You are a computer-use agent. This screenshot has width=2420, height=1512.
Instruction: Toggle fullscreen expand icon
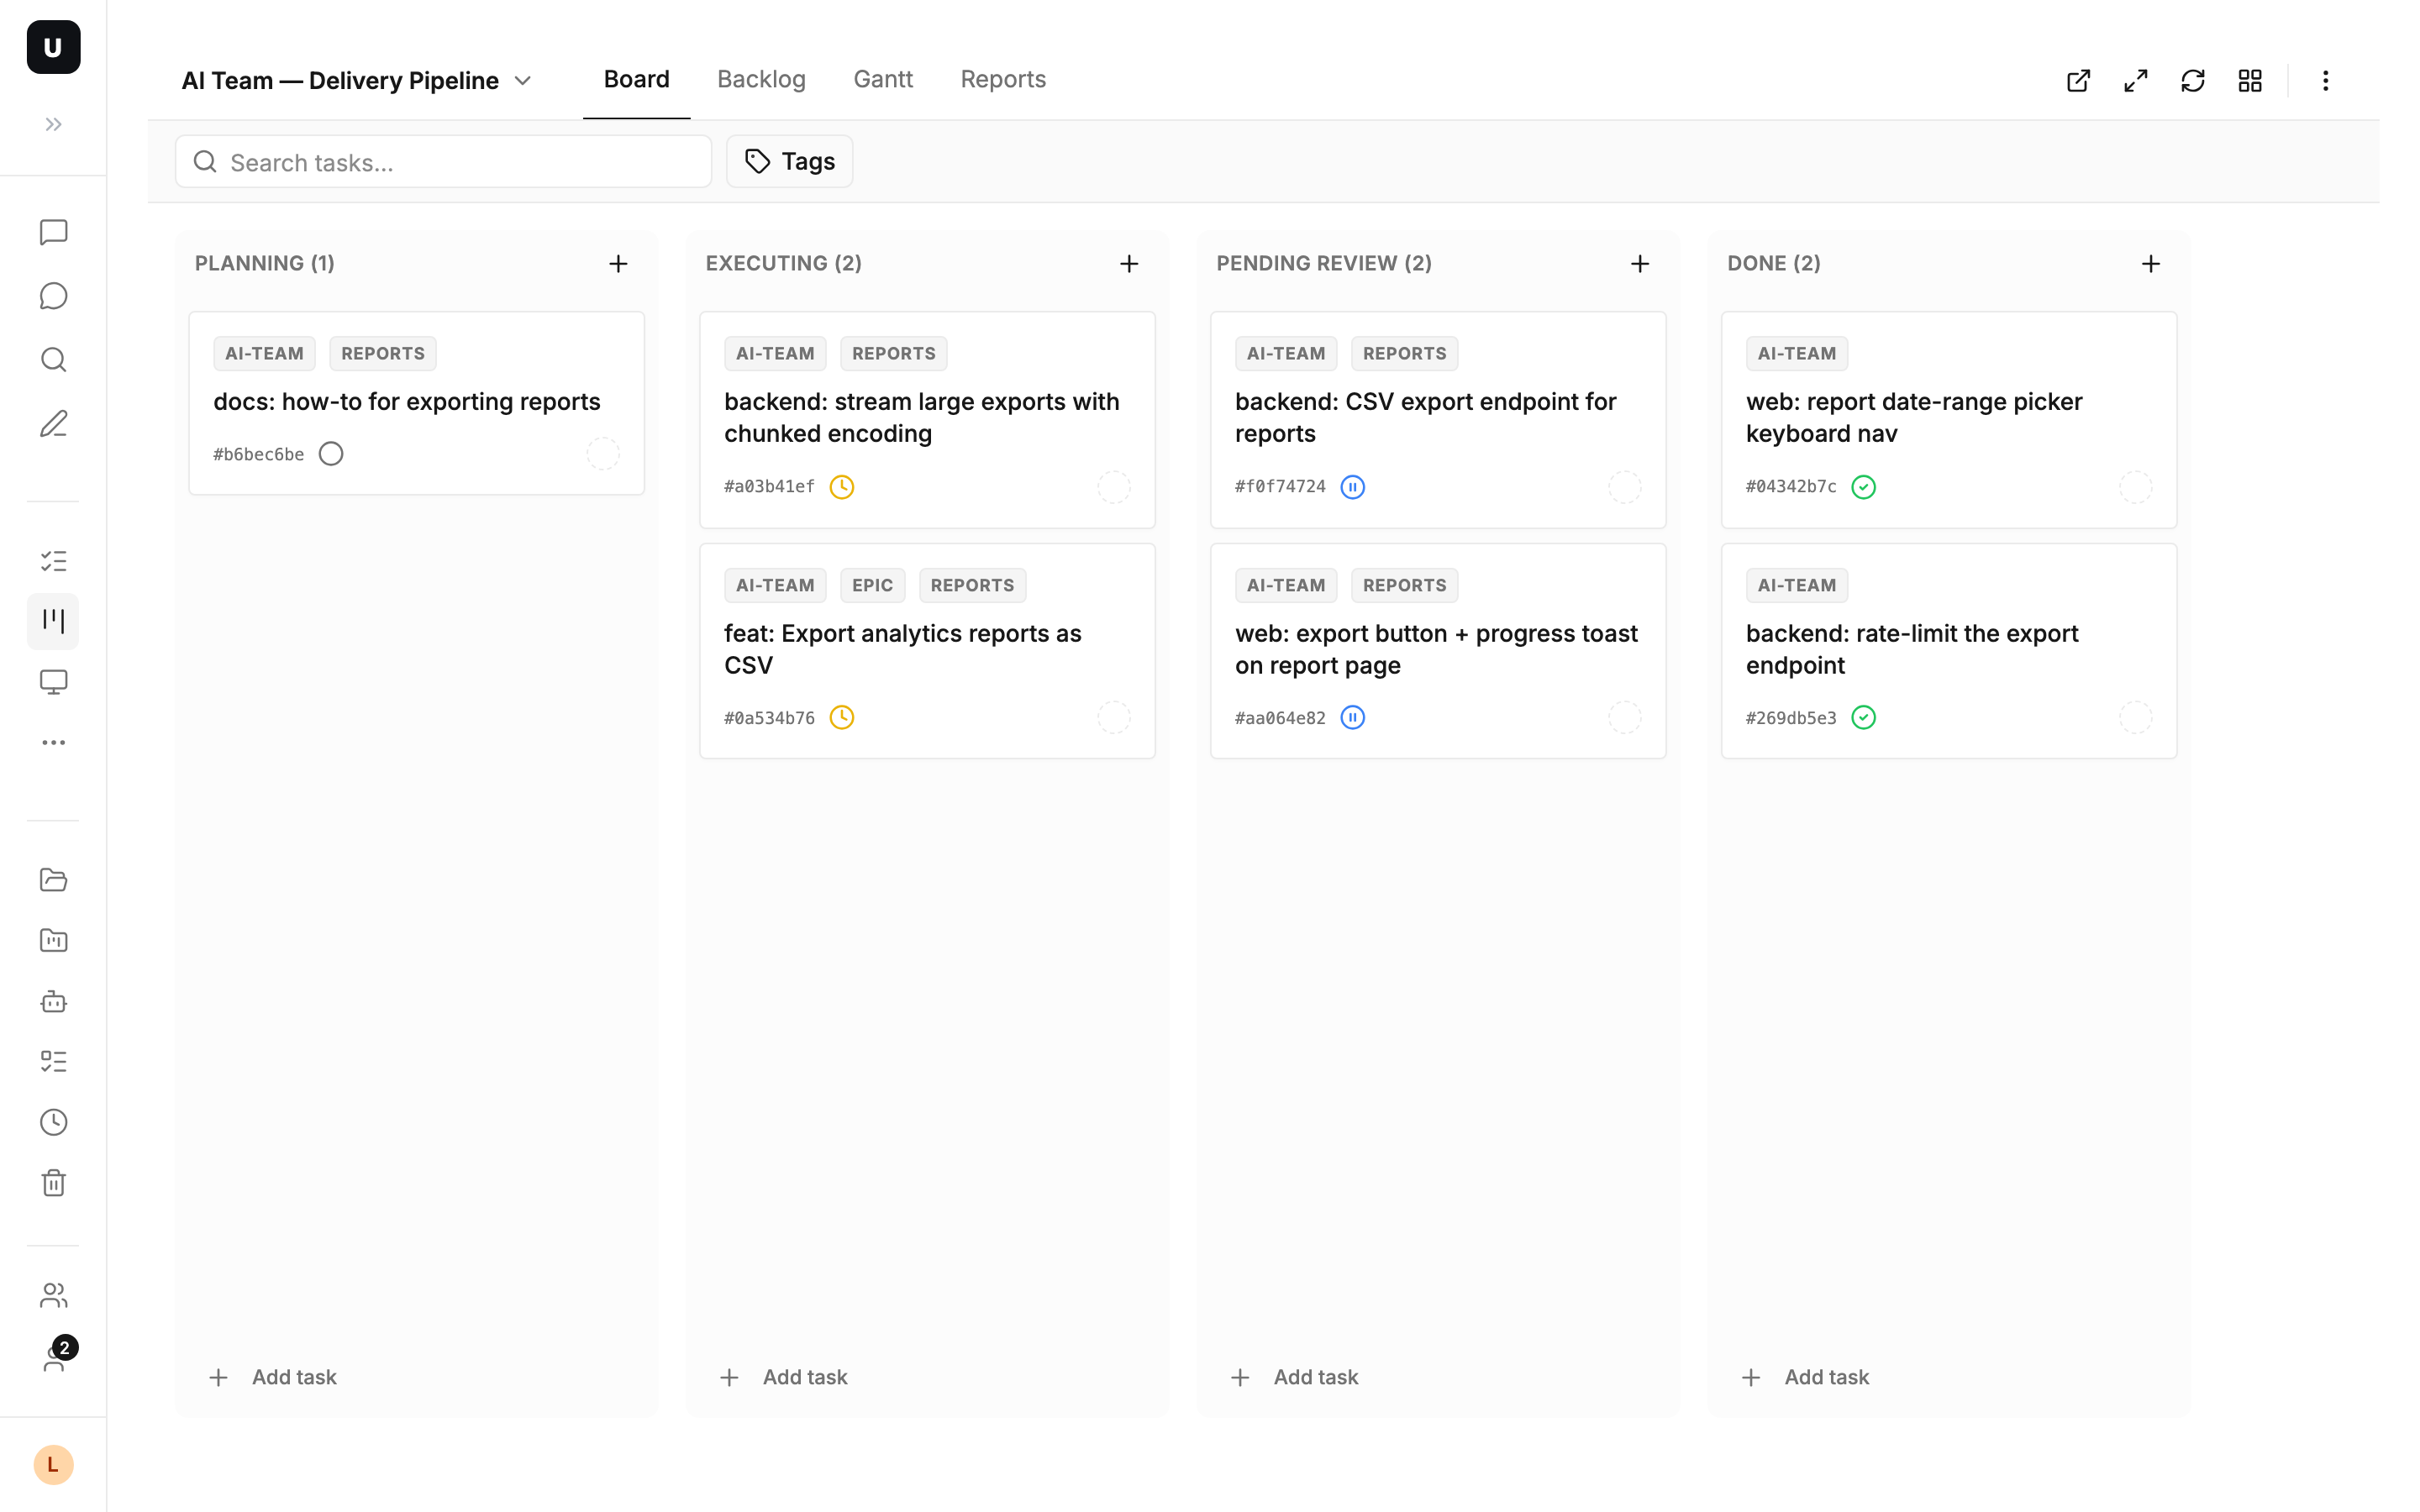(x=2136, y=81)
